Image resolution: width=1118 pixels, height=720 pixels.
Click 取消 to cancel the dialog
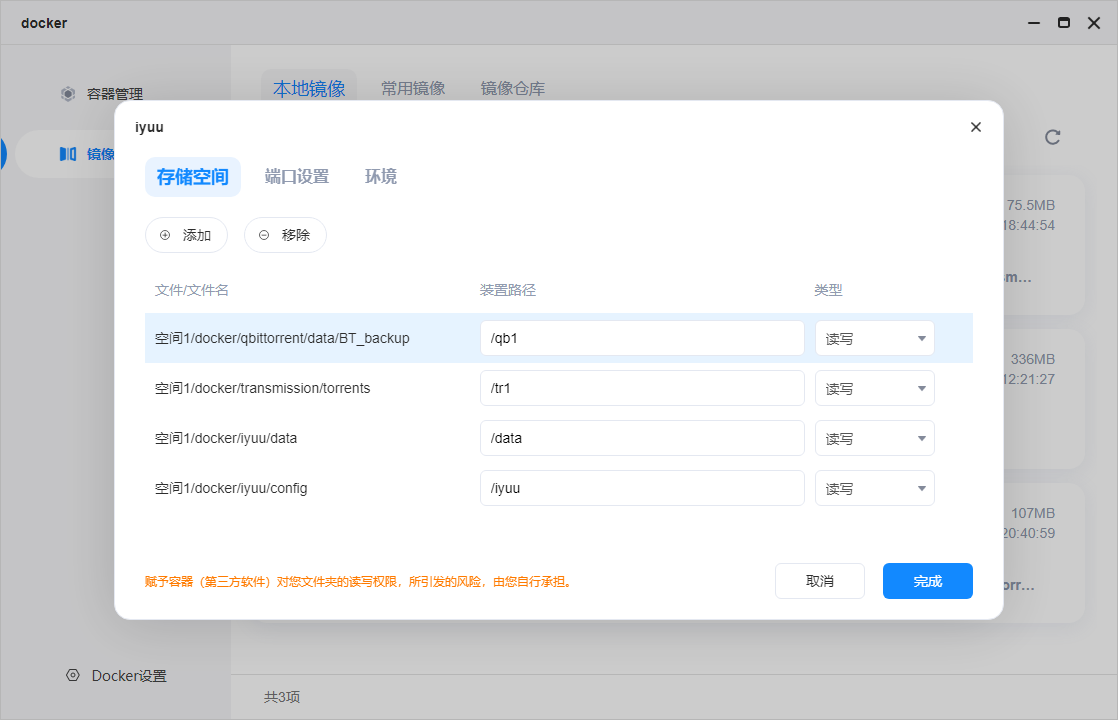click(819, 581)
